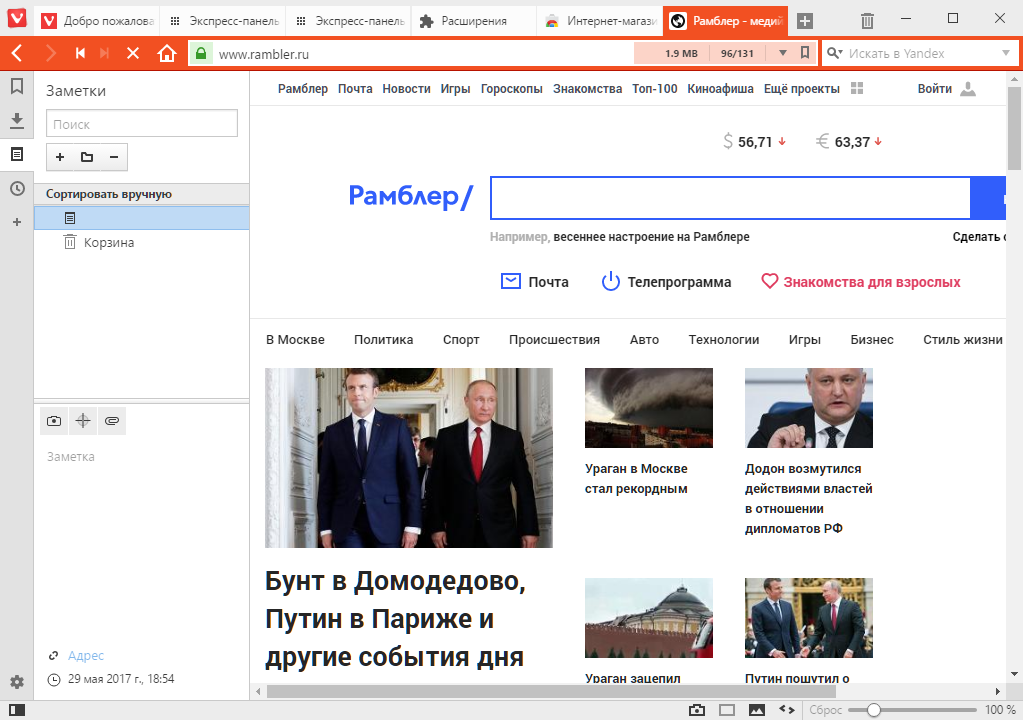This screenshot has height=720, width=1023.
Task: Open closed tabs trash icon
Action: (867, 20)
